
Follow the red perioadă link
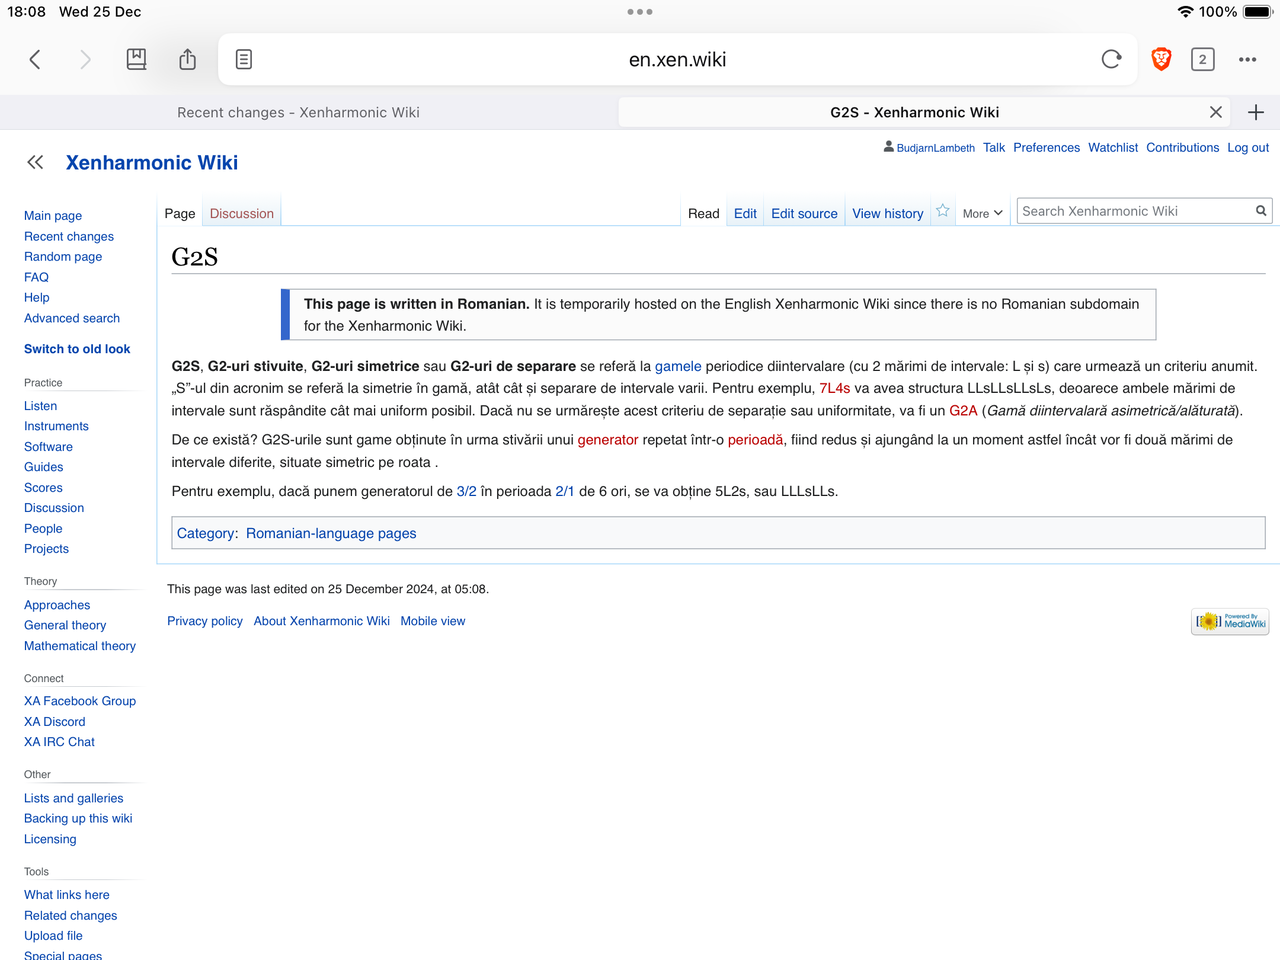755,440
